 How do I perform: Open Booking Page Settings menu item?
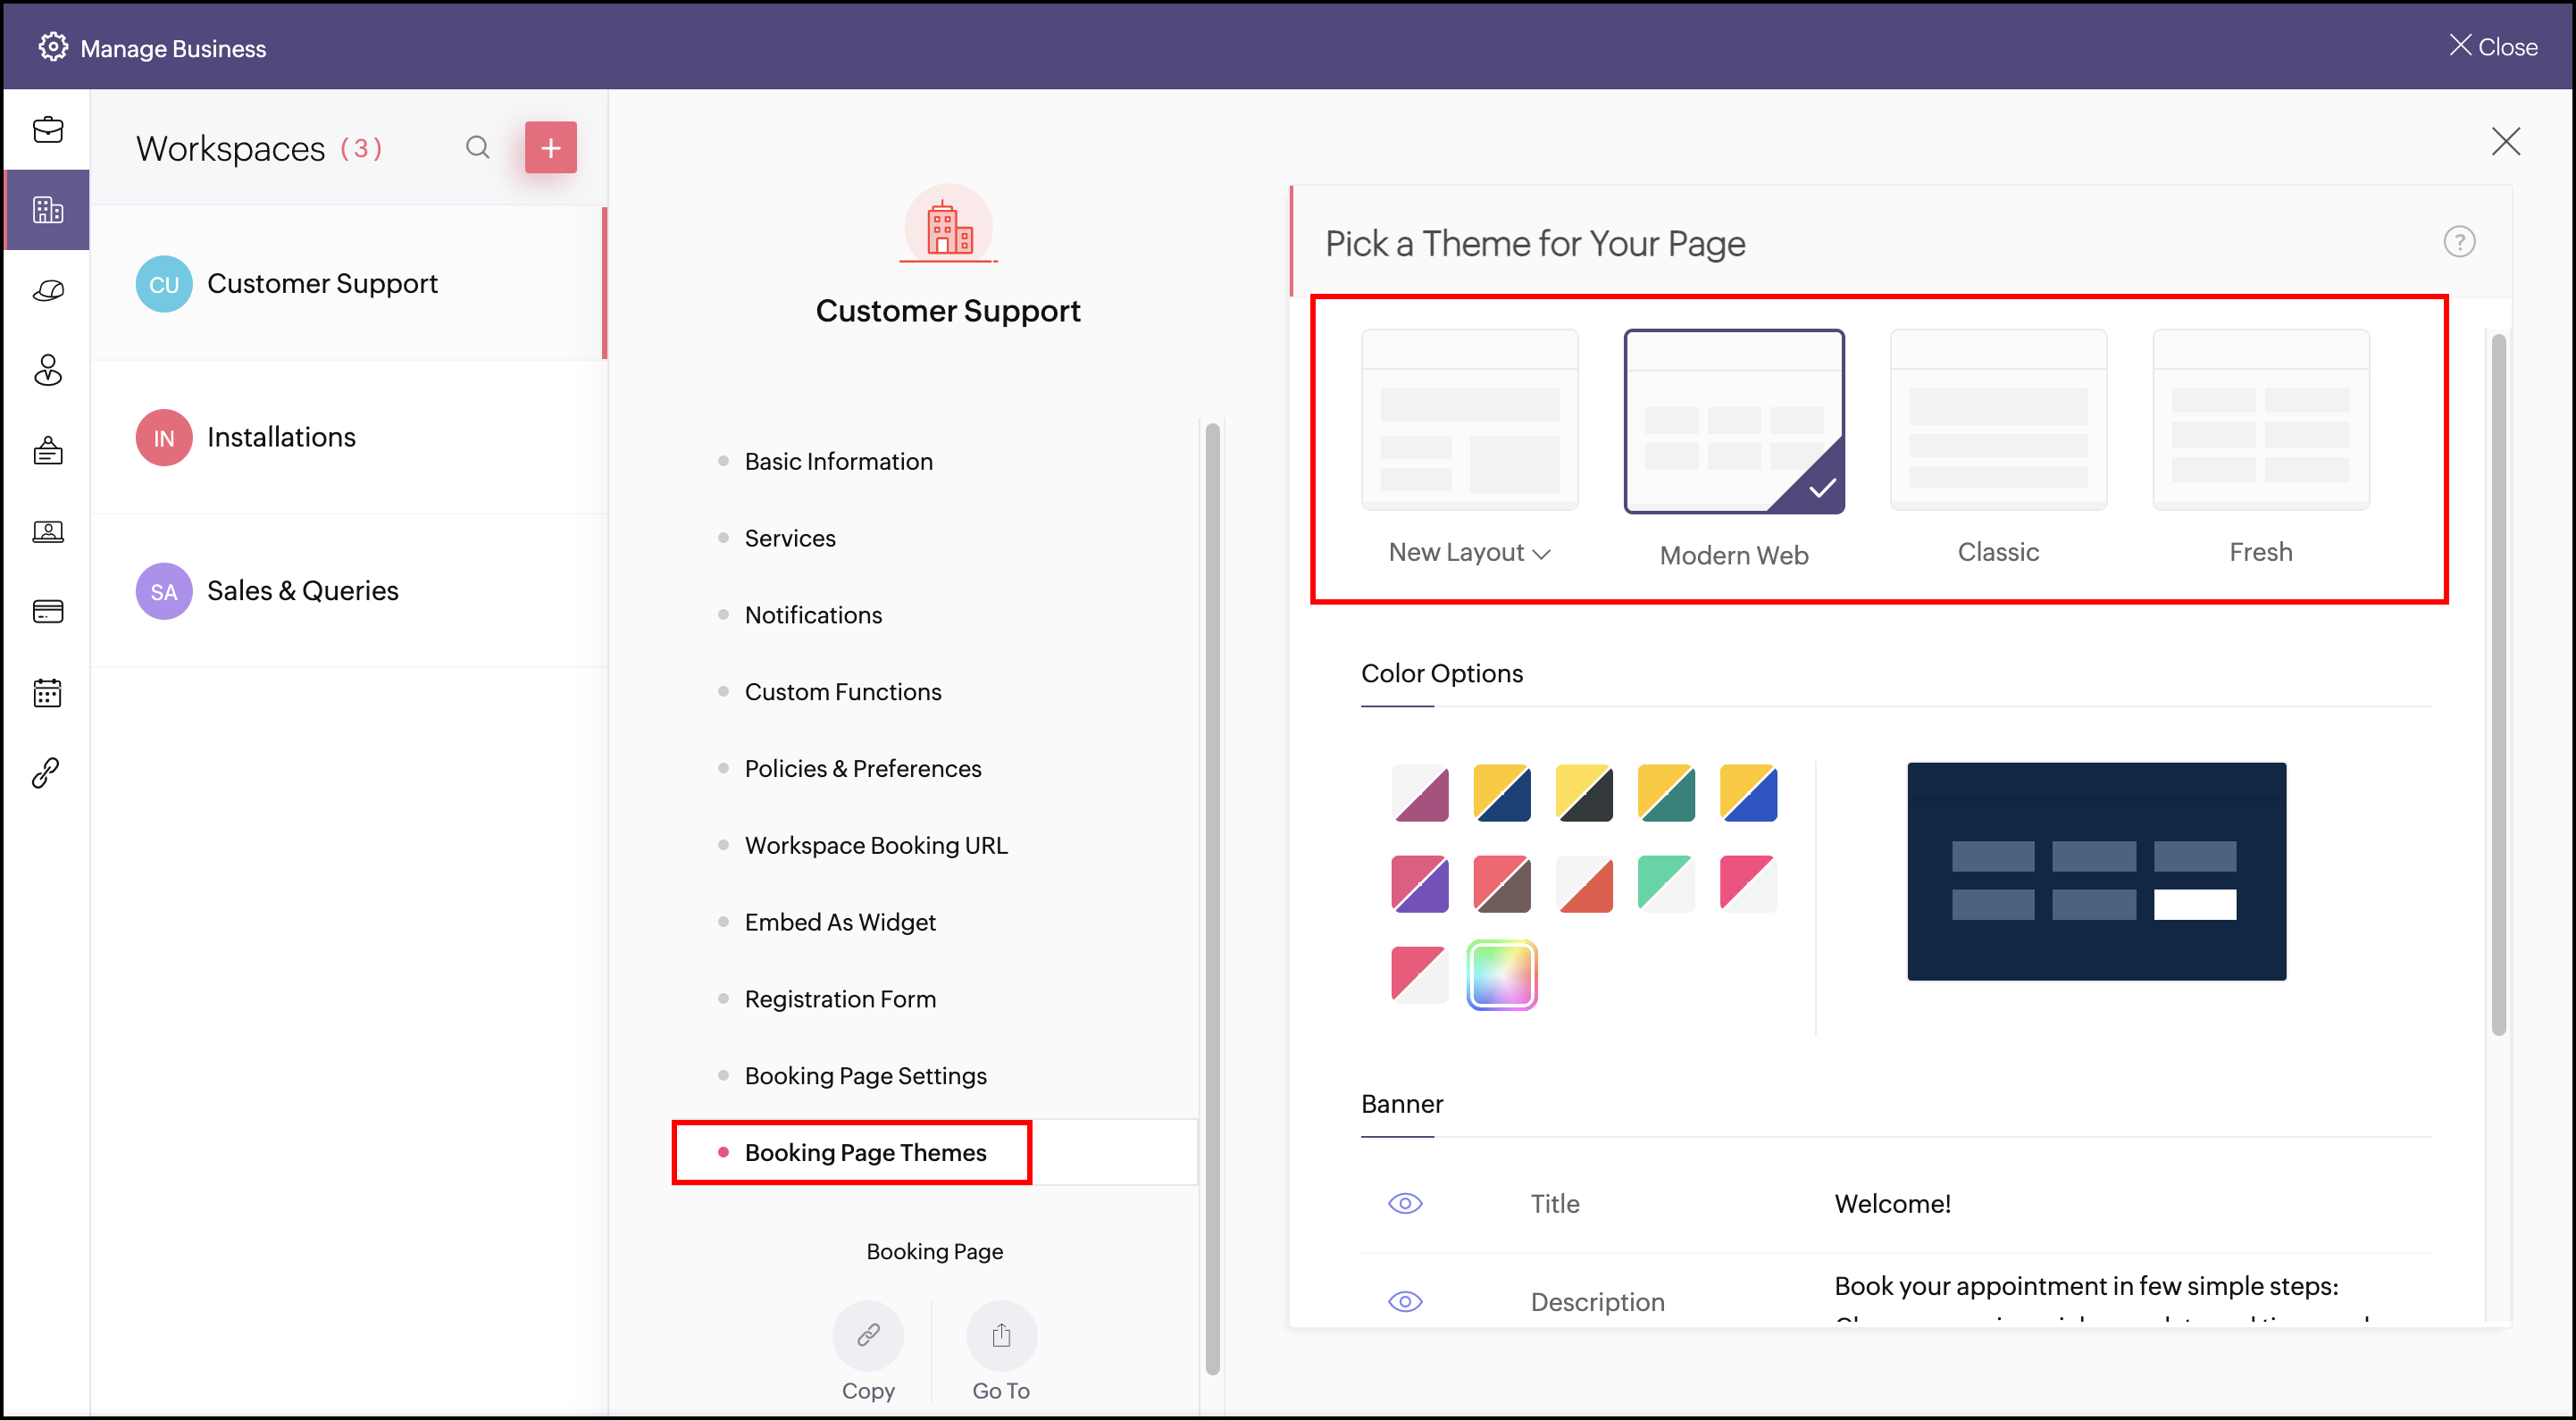coord(865,1075)
